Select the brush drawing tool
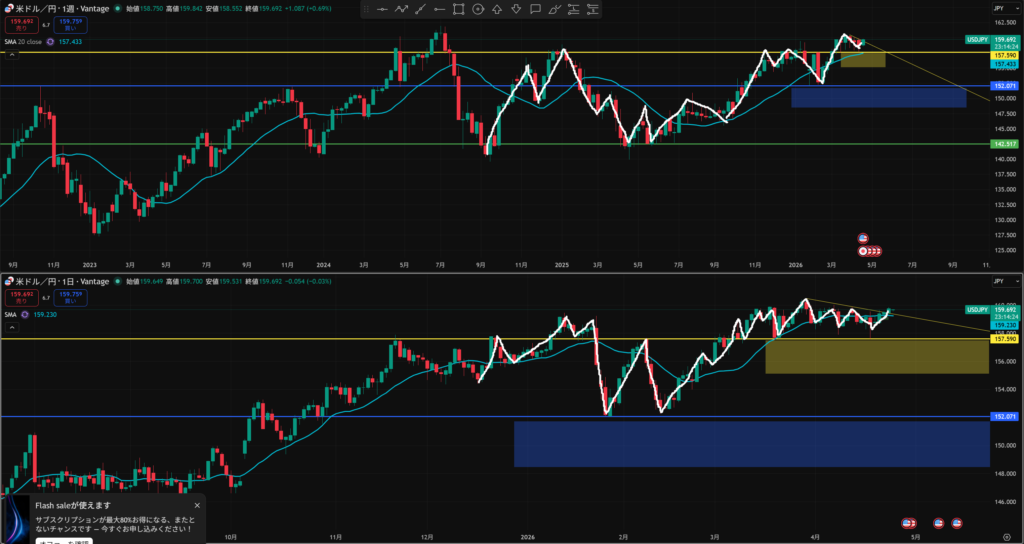 [553, 9]
